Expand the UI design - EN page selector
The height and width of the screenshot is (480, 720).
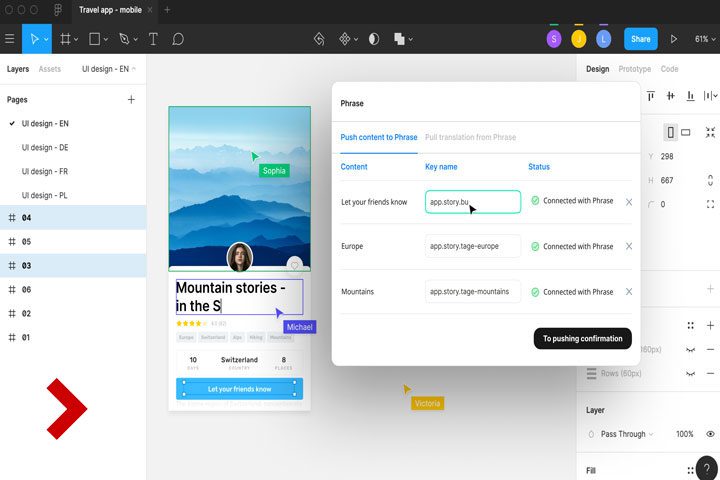(x=108, y=69)
